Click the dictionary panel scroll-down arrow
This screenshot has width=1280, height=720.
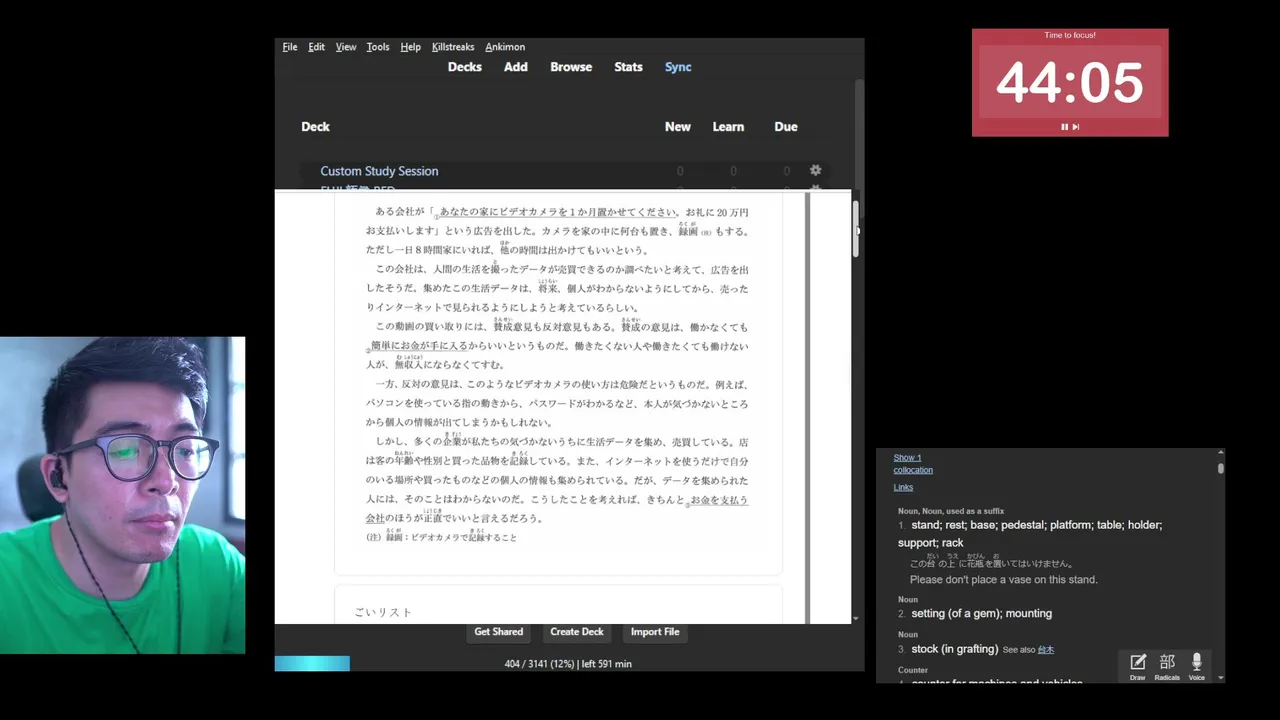1221,678
